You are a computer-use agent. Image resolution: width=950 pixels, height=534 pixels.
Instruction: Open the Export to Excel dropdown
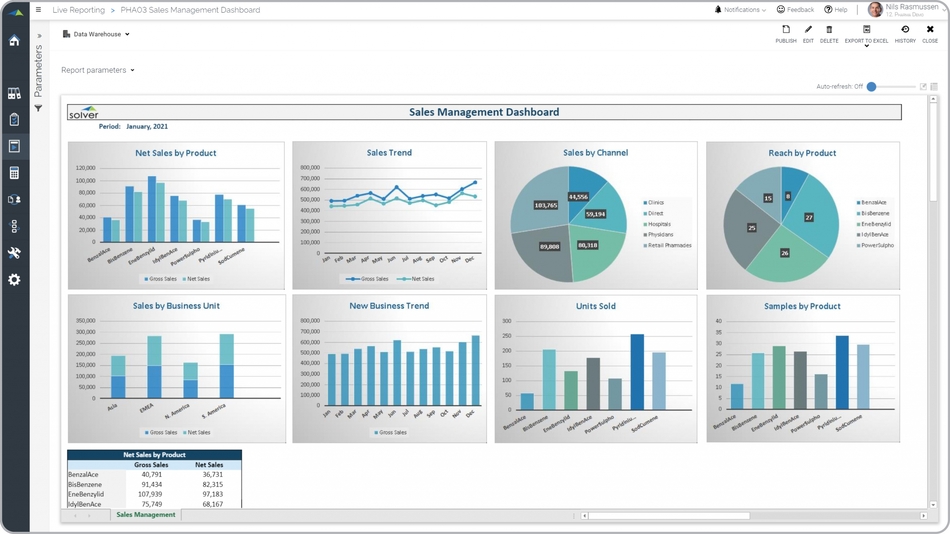point(866,35)
